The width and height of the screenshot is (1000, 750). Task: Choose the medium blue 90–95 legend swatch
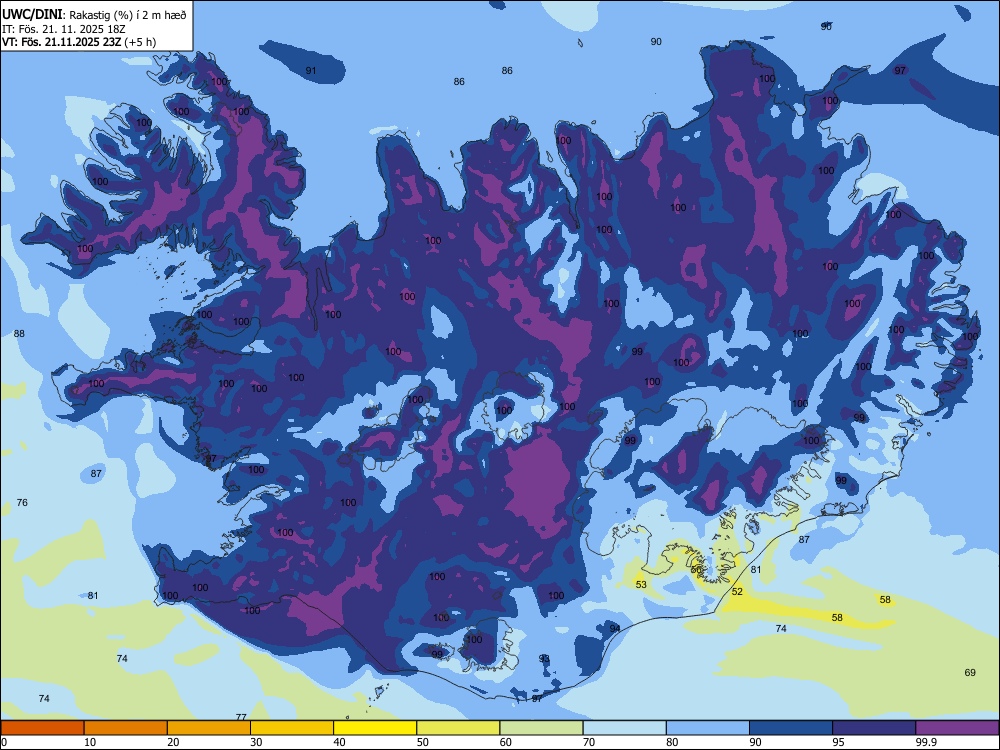(x=791, y=728)
